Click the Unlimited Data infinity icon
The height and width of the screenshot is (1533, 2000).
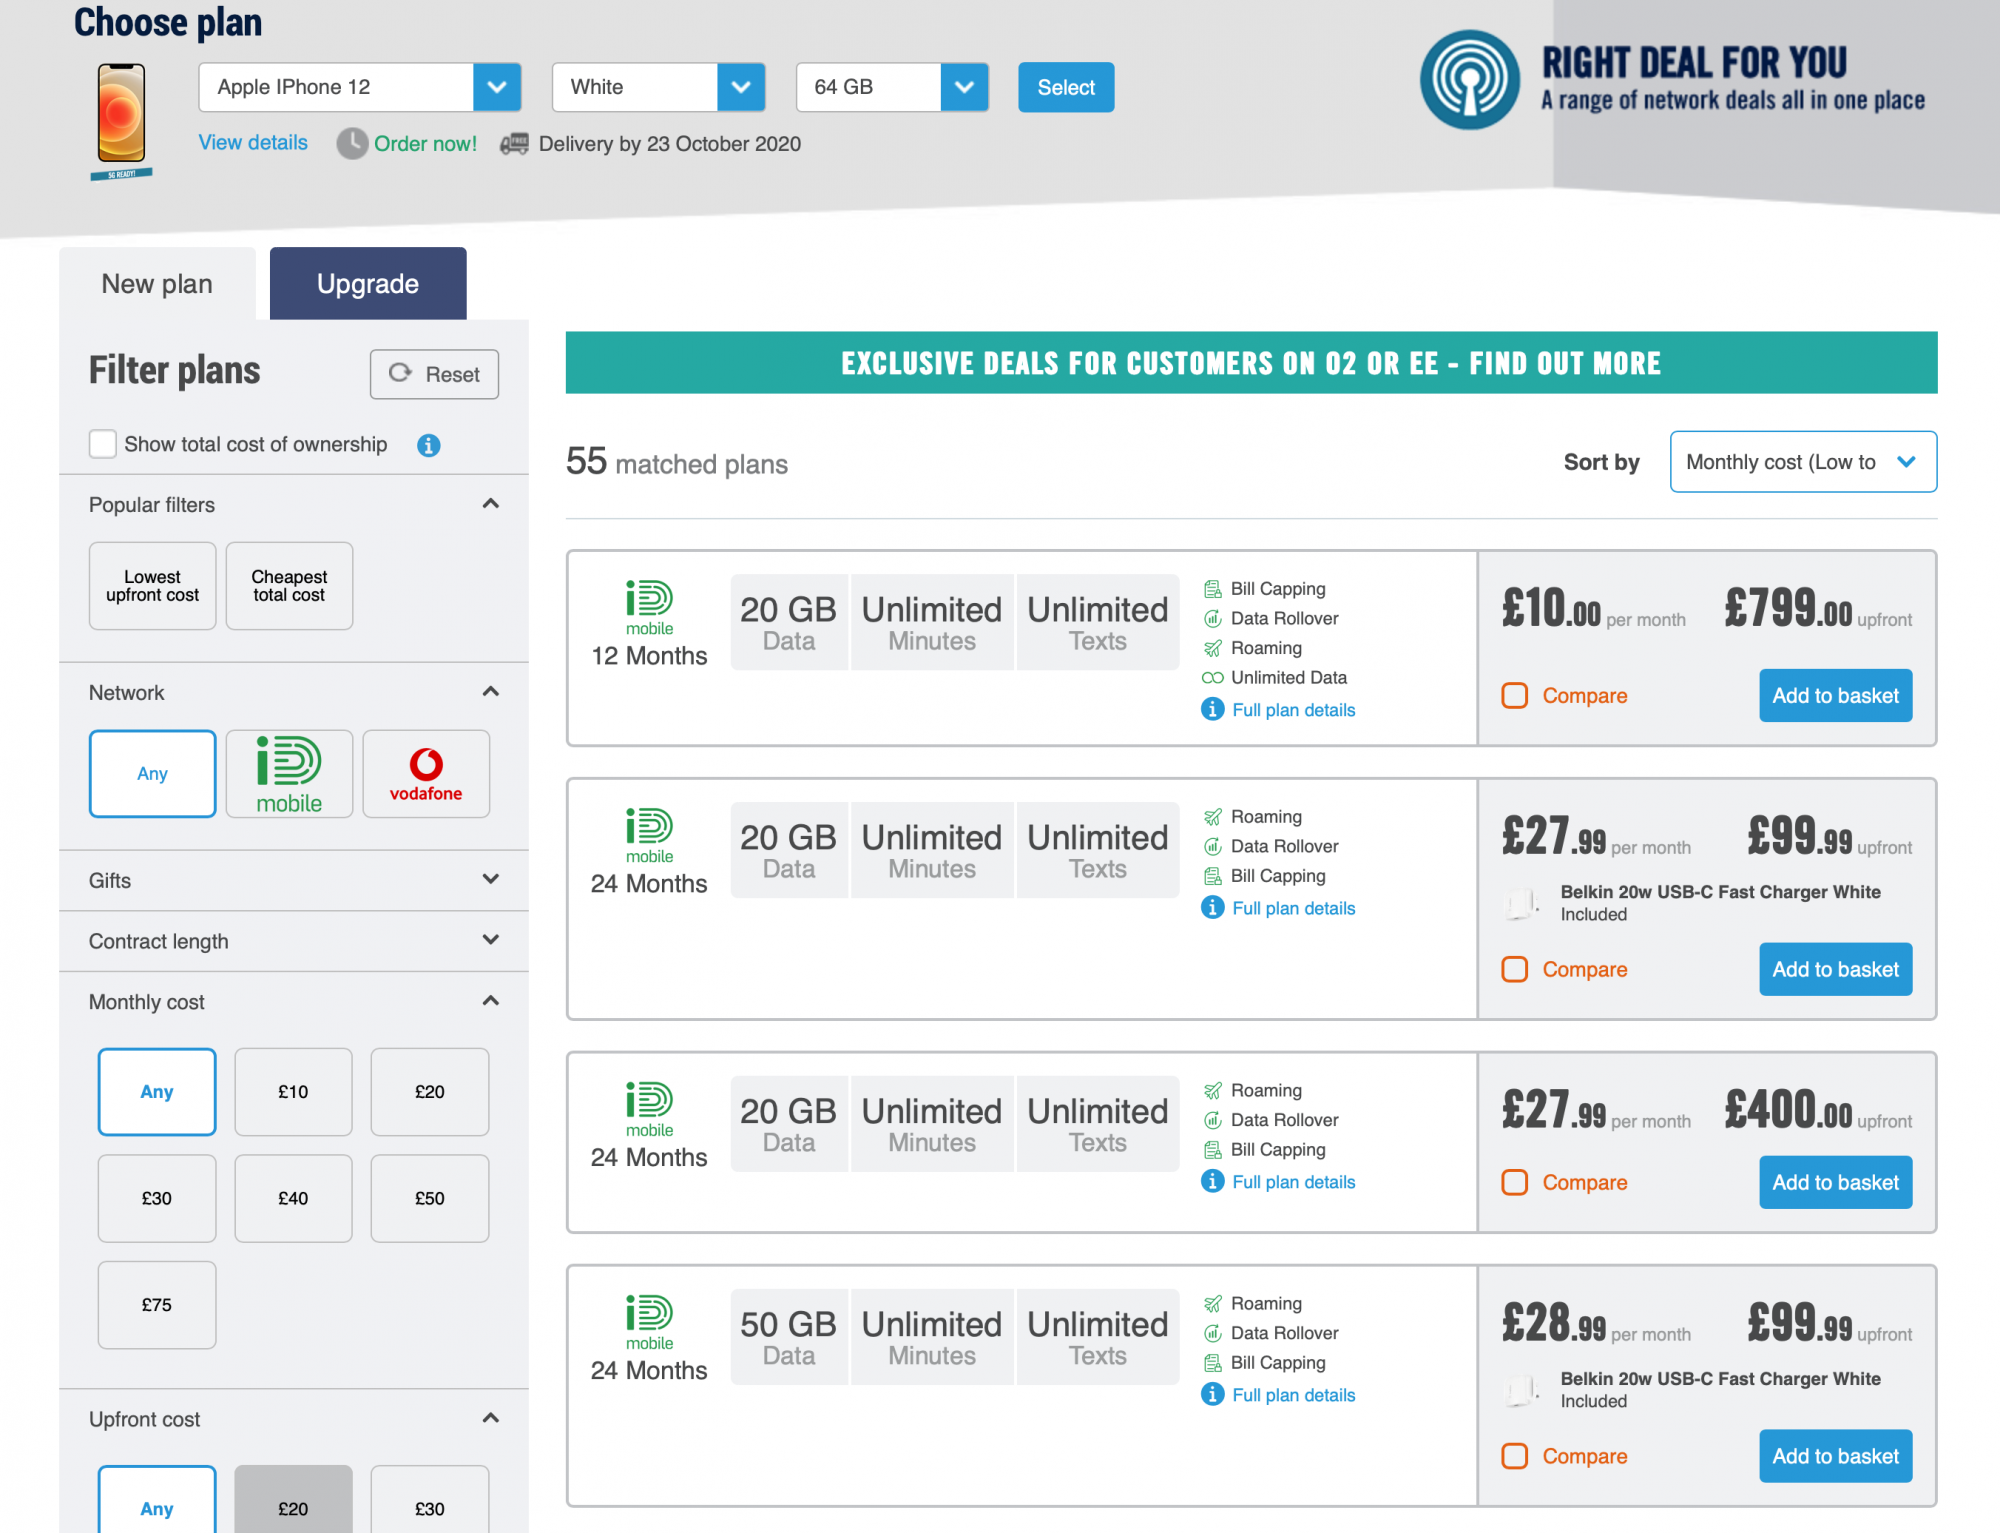(1212, 678)
